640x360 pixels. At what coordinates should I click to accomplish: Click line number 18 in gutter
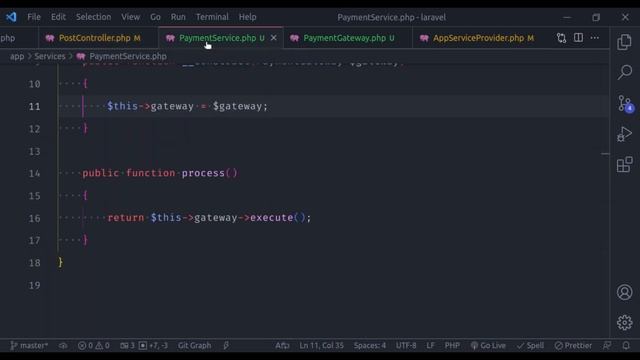point(34,263)
